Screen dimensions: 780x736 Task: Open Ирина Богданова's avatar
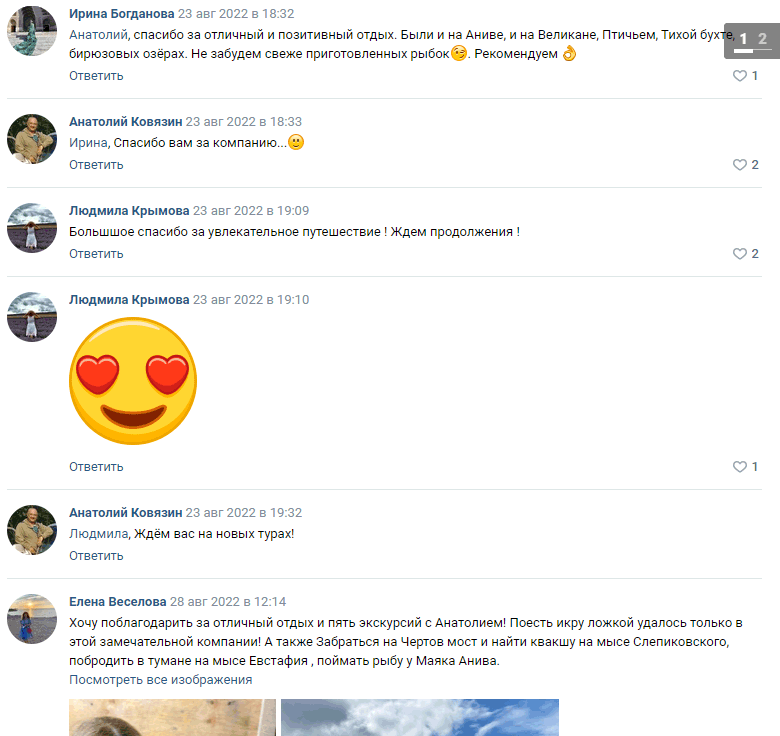coord(32,31)
